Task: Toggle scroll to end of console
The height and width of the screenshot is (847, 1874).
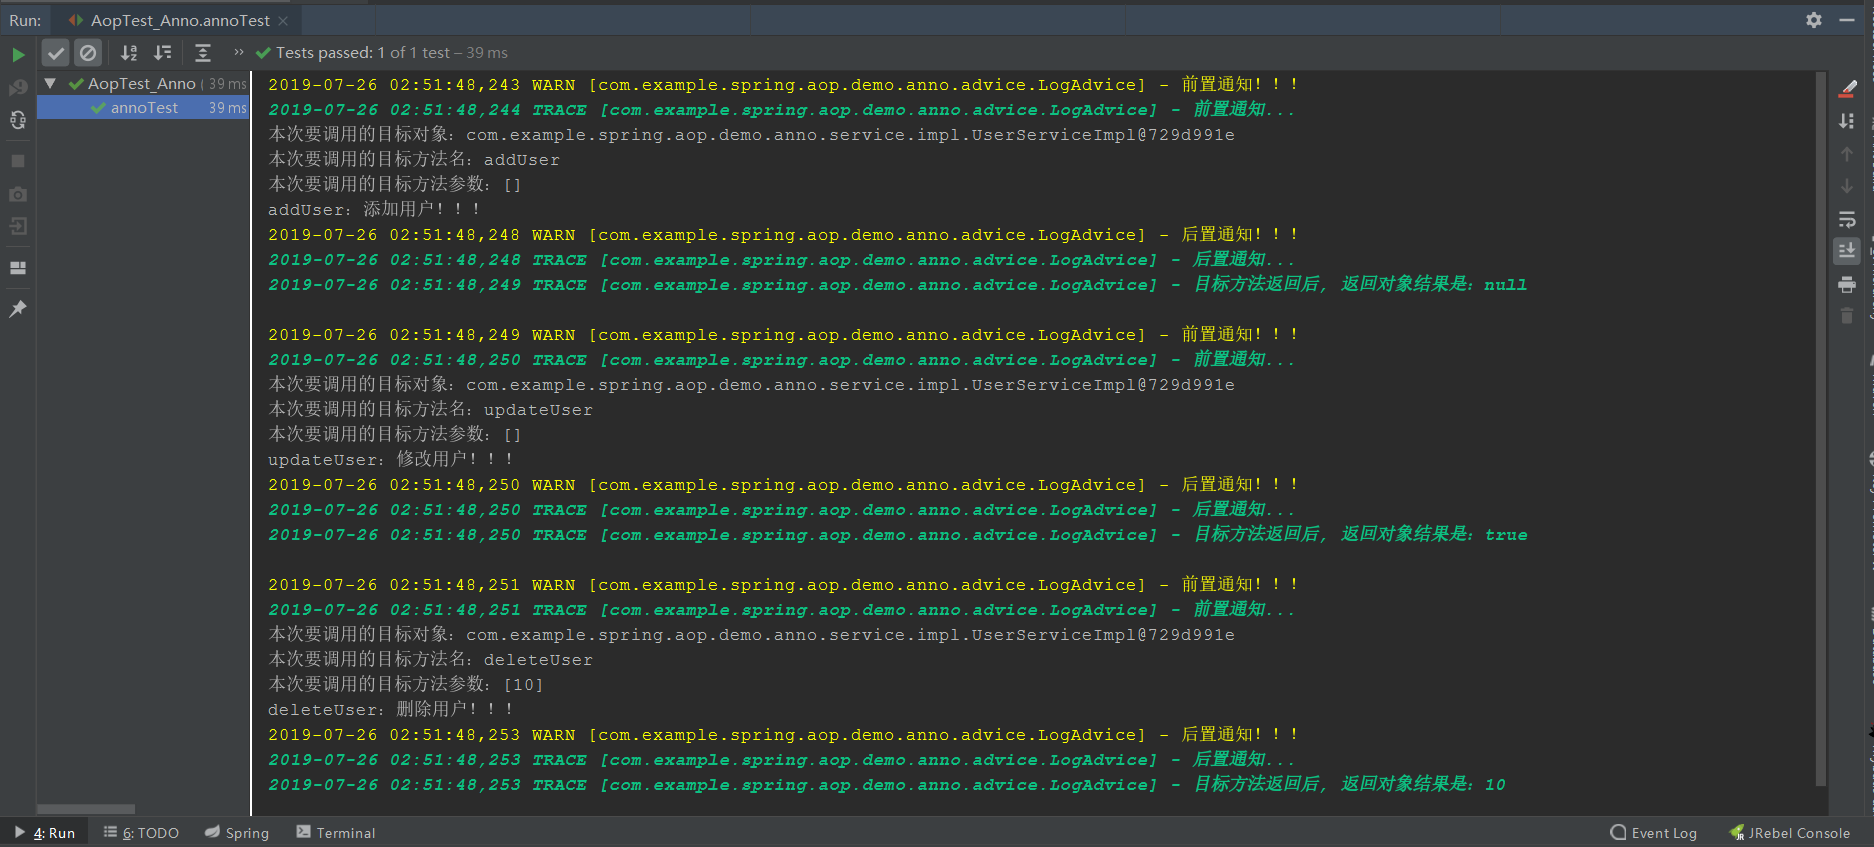Action: pos(1847,250)
